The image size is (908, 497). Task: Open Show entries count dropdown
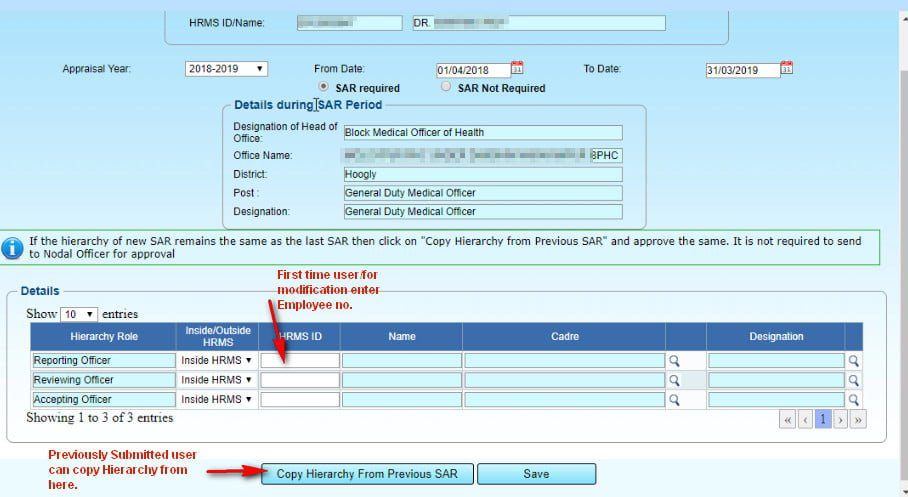pos(79,314)
